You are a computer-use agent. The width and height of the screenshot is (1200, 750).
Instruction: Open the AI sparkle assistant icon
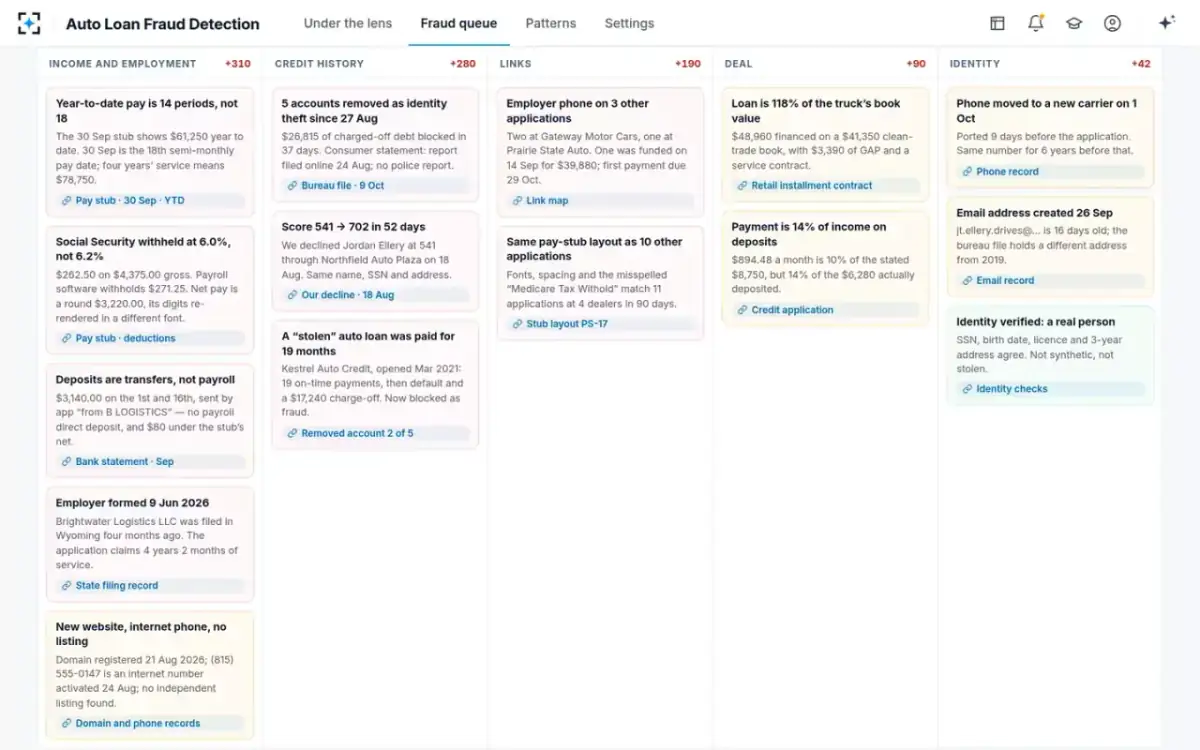click(x=1166, y=23)
